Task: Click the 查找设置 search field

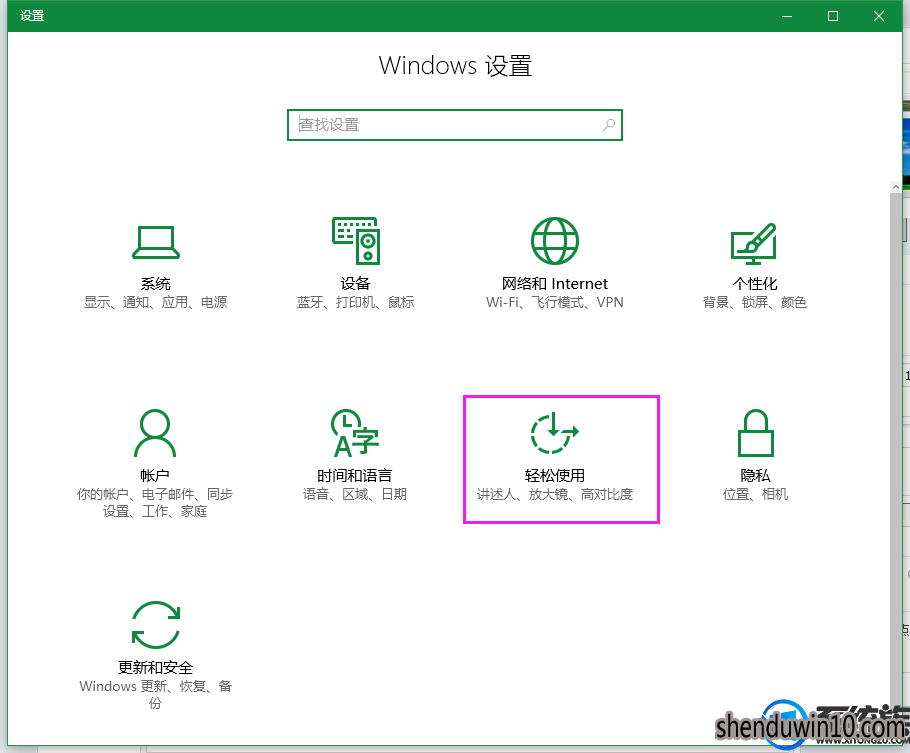Action: tap(454, 125)
